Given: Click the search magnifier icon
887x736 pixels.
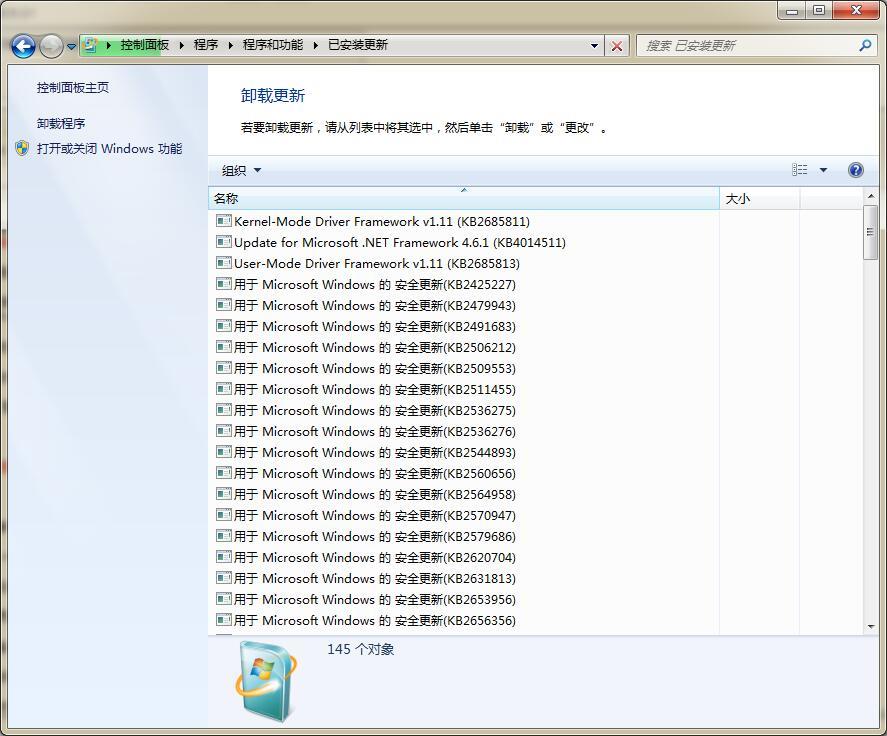Looking at the screenshot, I should pos(865,45).
